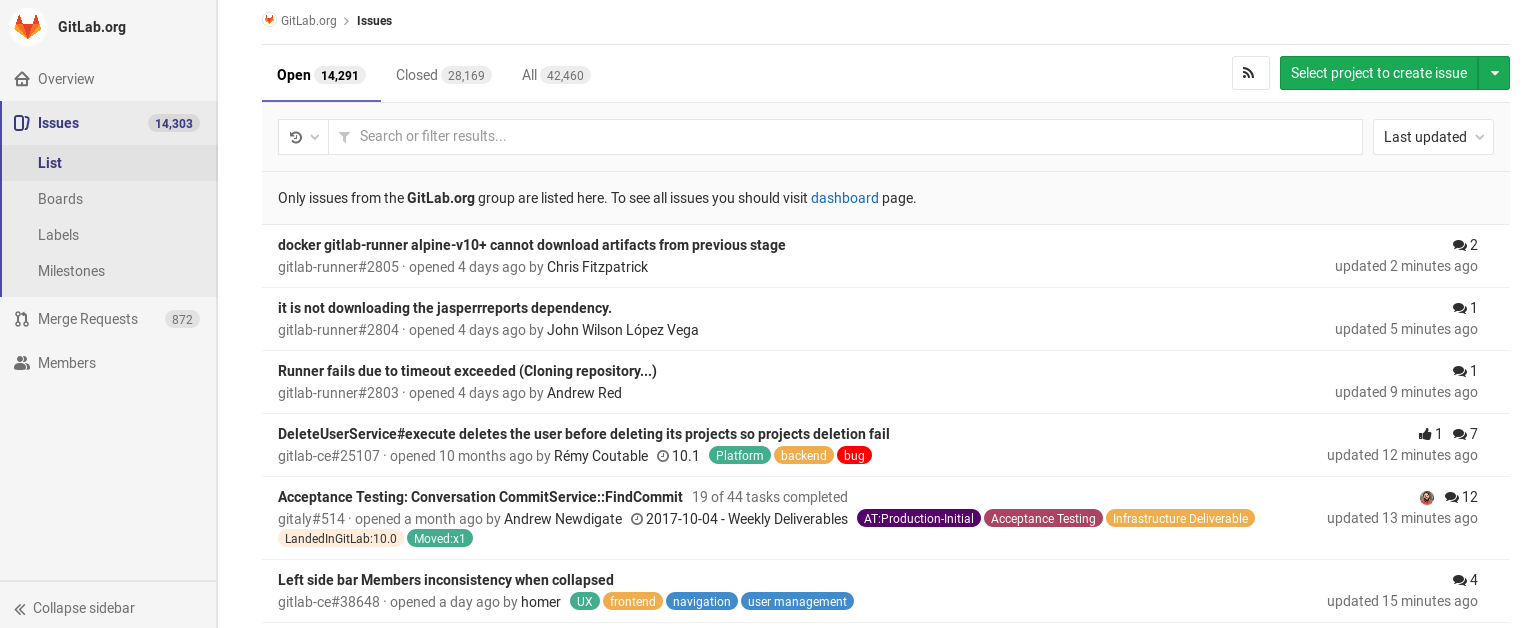Click Select project to create issue
Screen dimensions: 1528x628
[1379, 72]
